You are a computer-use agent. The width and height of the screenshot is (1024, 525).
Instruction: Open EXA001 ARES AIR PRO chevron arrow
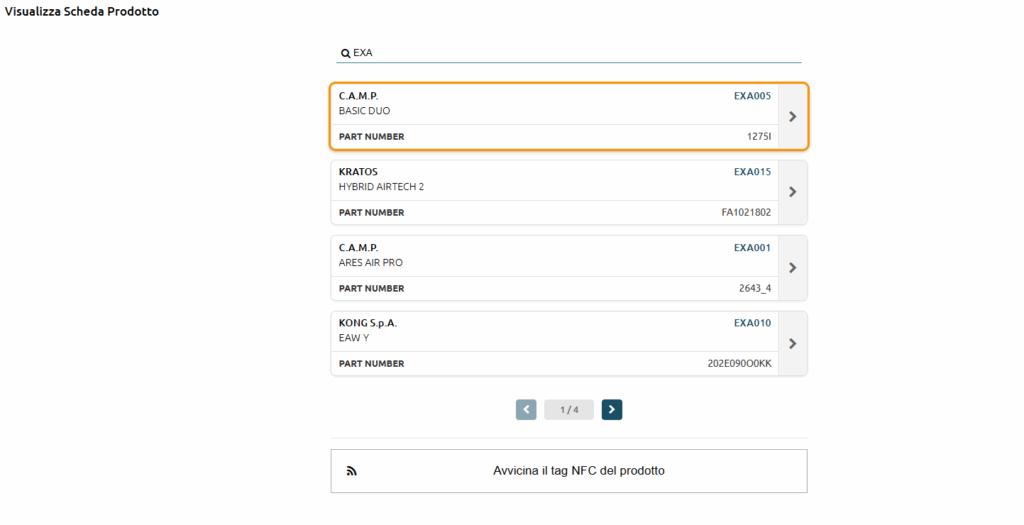tap(793, 268)
